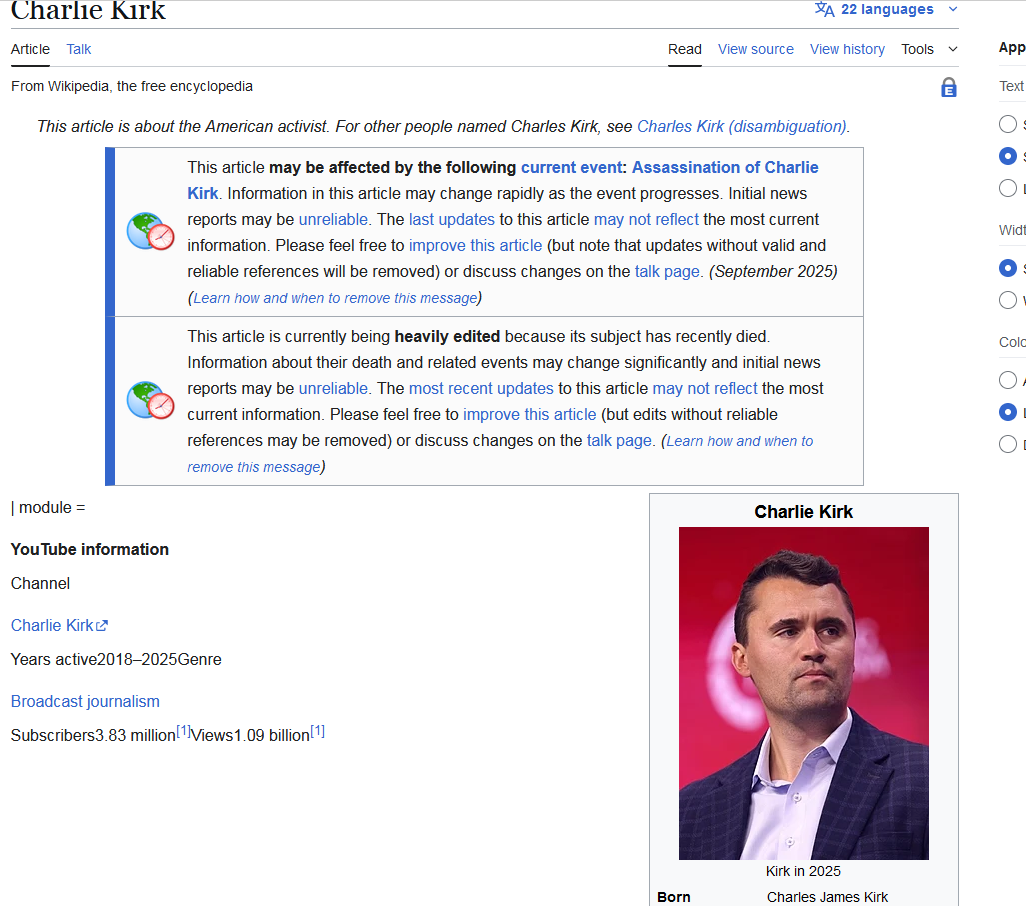Select third radio option under Text
Image resolution: width=1026 pixels, height=906 pixels.
(1008, 188)
